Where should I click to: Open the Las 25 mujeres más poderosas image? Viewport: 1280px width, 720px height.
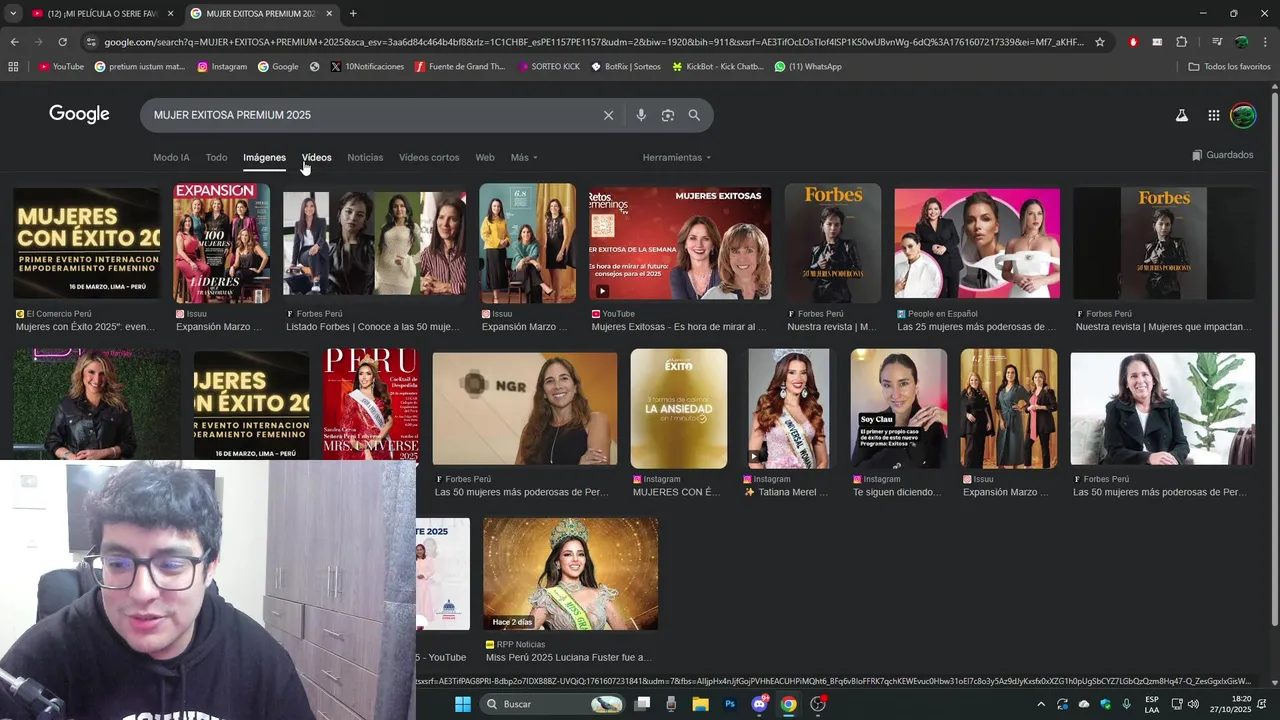point(977,243)
